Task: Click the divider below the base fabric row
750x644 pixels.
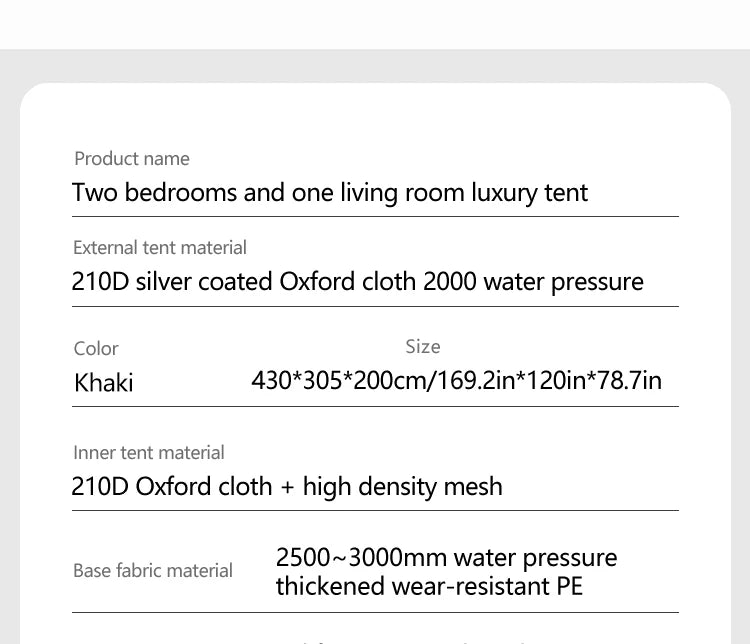Action: 375,612
